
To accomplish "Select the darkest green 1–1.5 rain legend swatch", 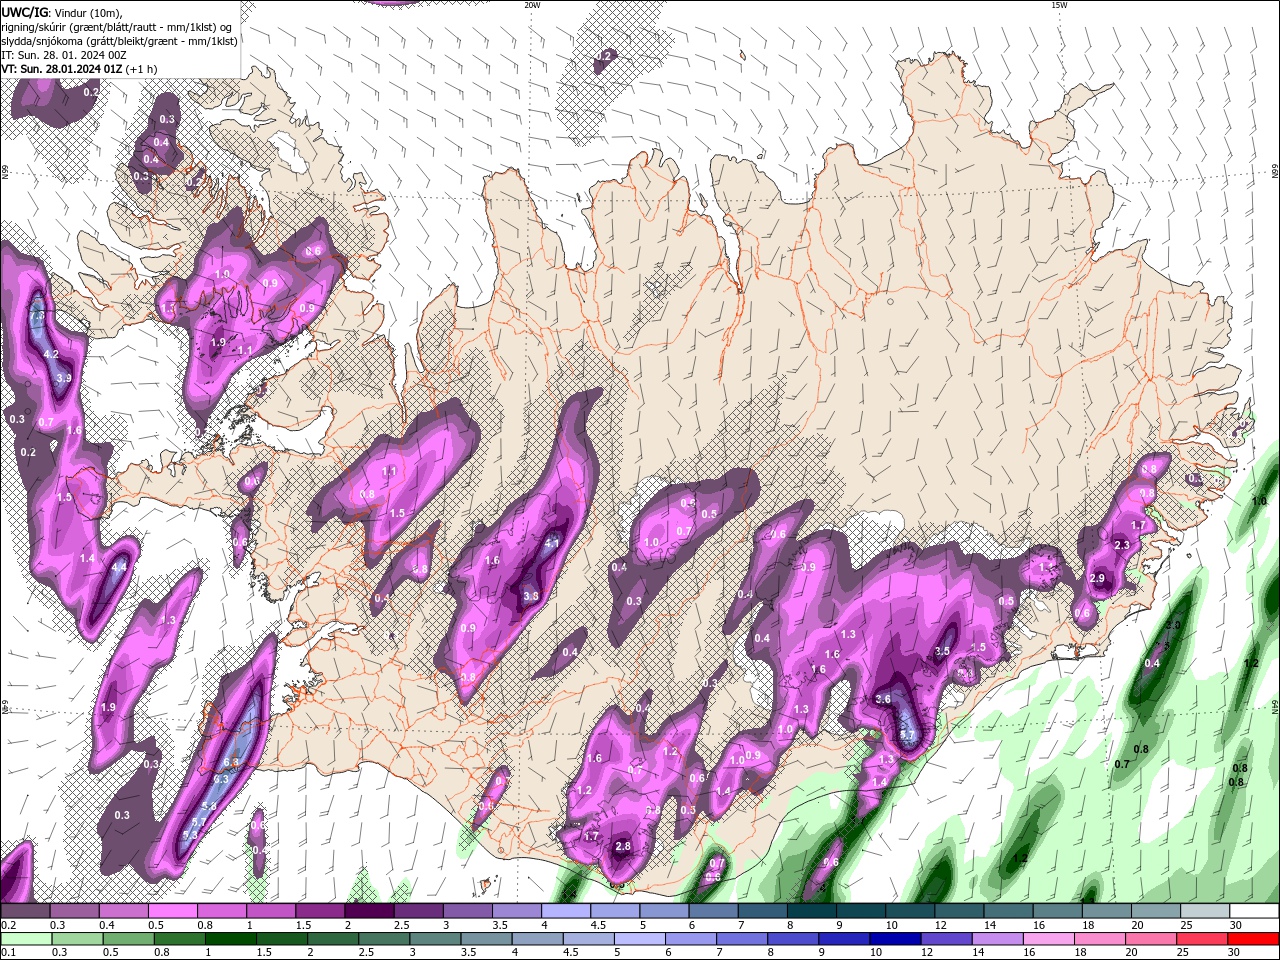I will [231, 939].
